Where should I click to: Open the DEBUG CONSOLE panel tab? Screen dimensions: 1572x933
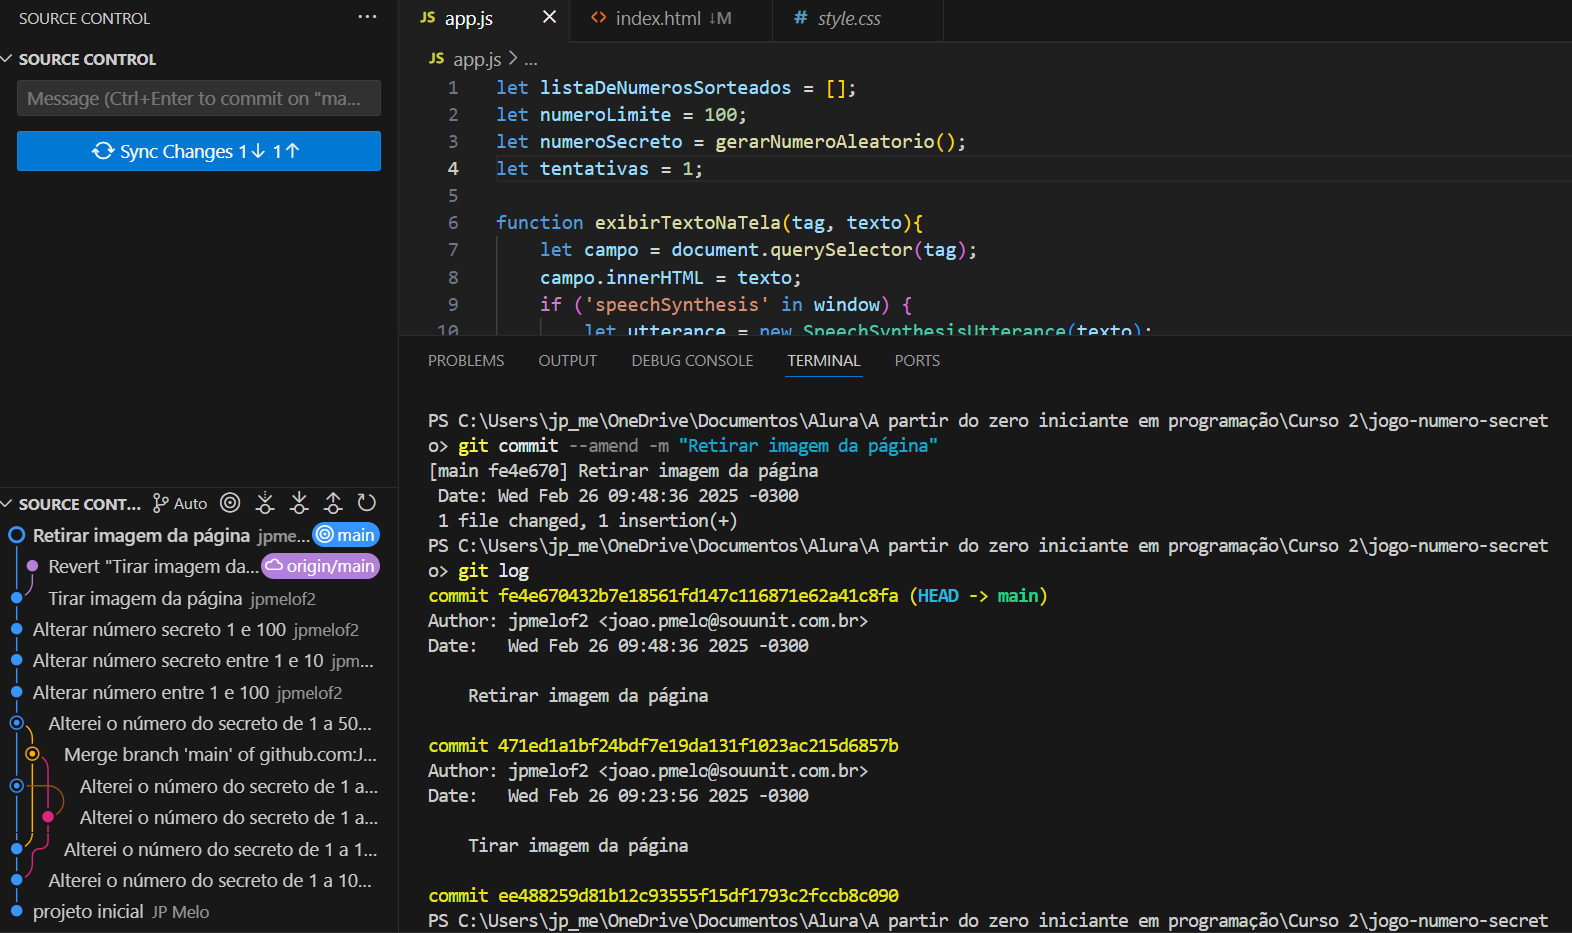[692, 360]
